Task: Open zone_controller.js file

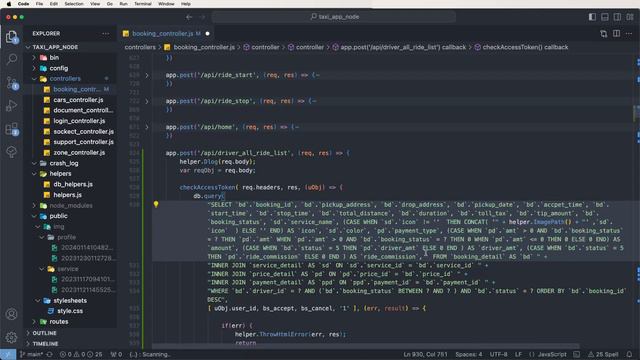Action: click(x=79, y=153)
